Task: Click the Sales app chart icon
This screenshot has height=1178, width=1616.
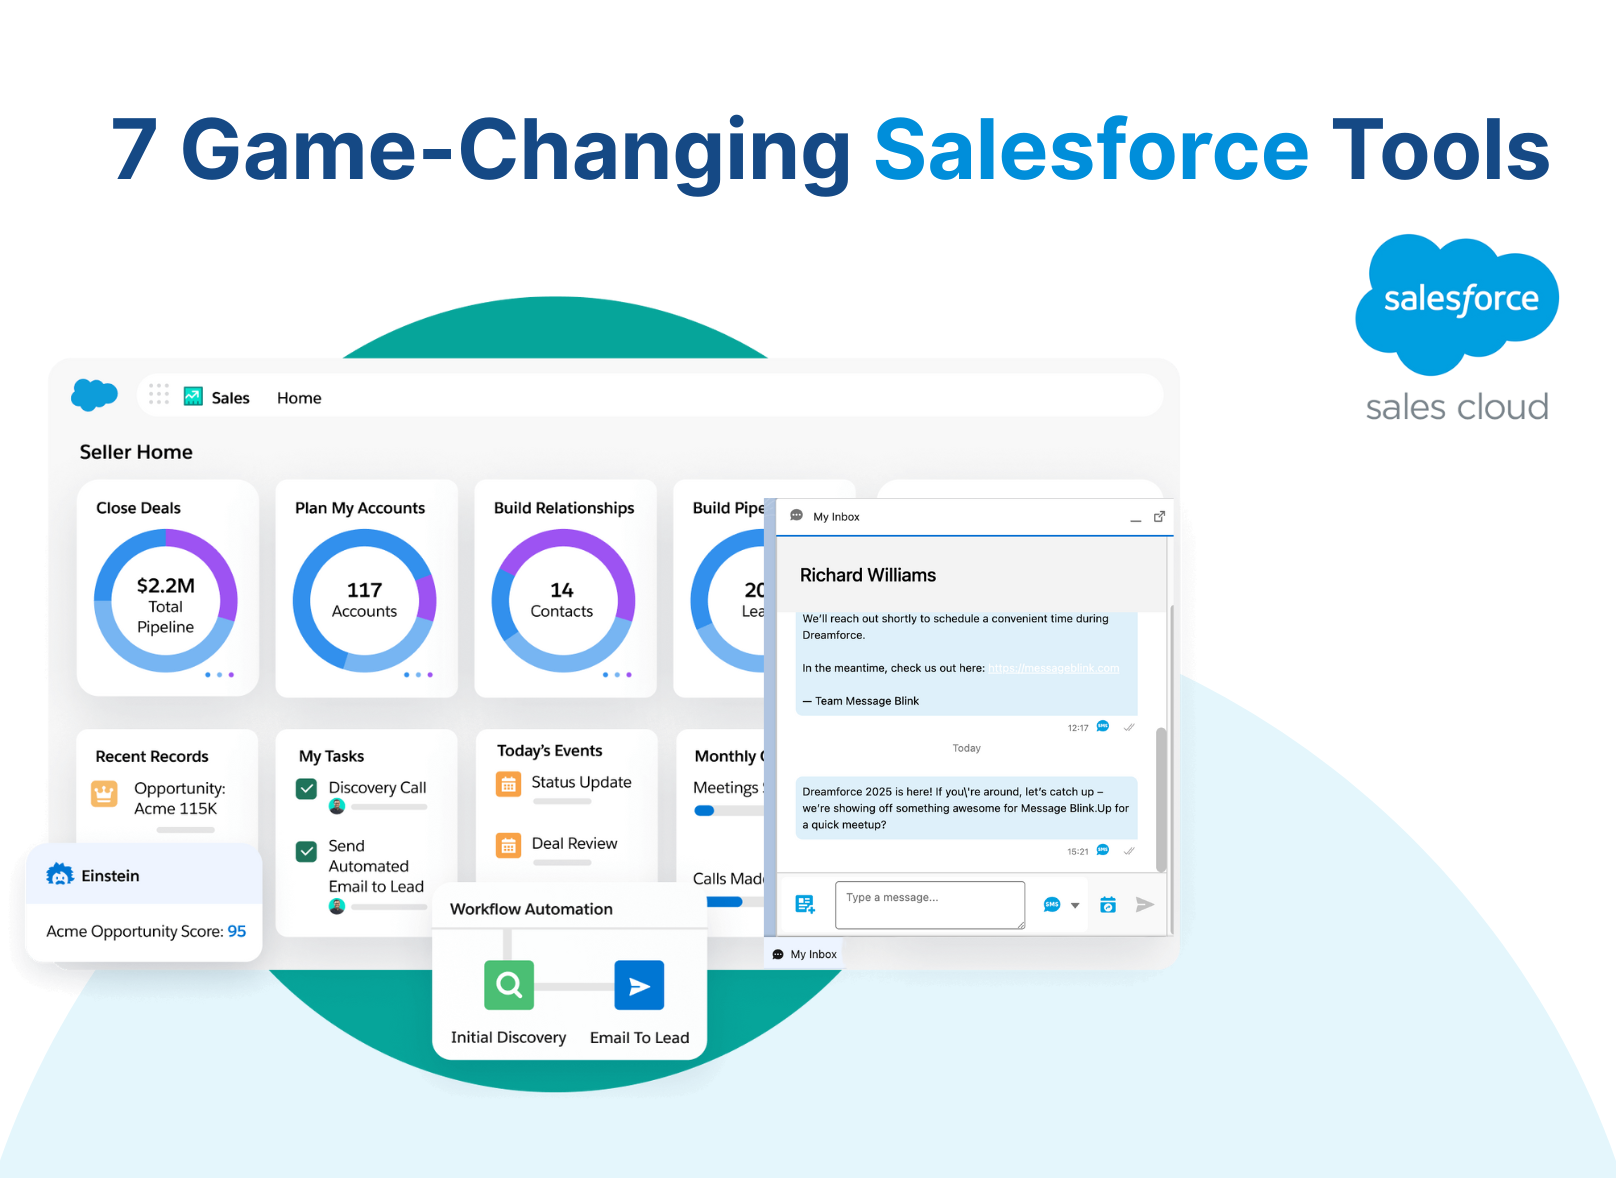Action: [x=193, y=397]
